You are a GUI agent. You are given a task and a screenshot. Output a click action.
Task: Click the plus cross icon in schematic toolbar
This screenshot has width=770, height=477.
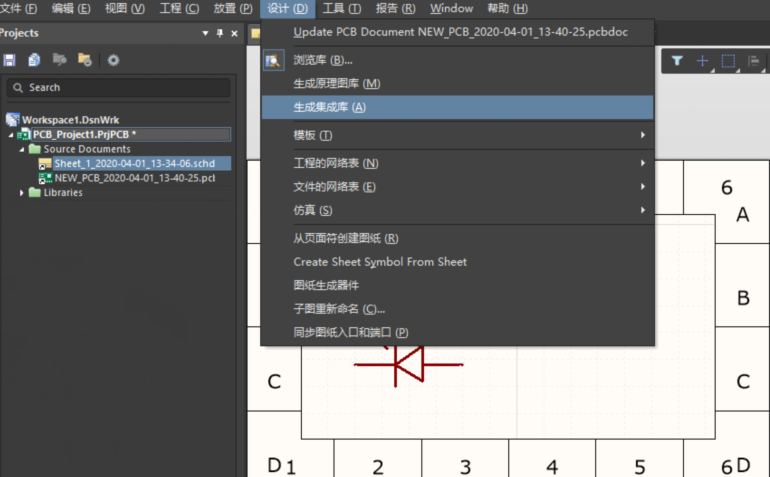tap(702, 61)
